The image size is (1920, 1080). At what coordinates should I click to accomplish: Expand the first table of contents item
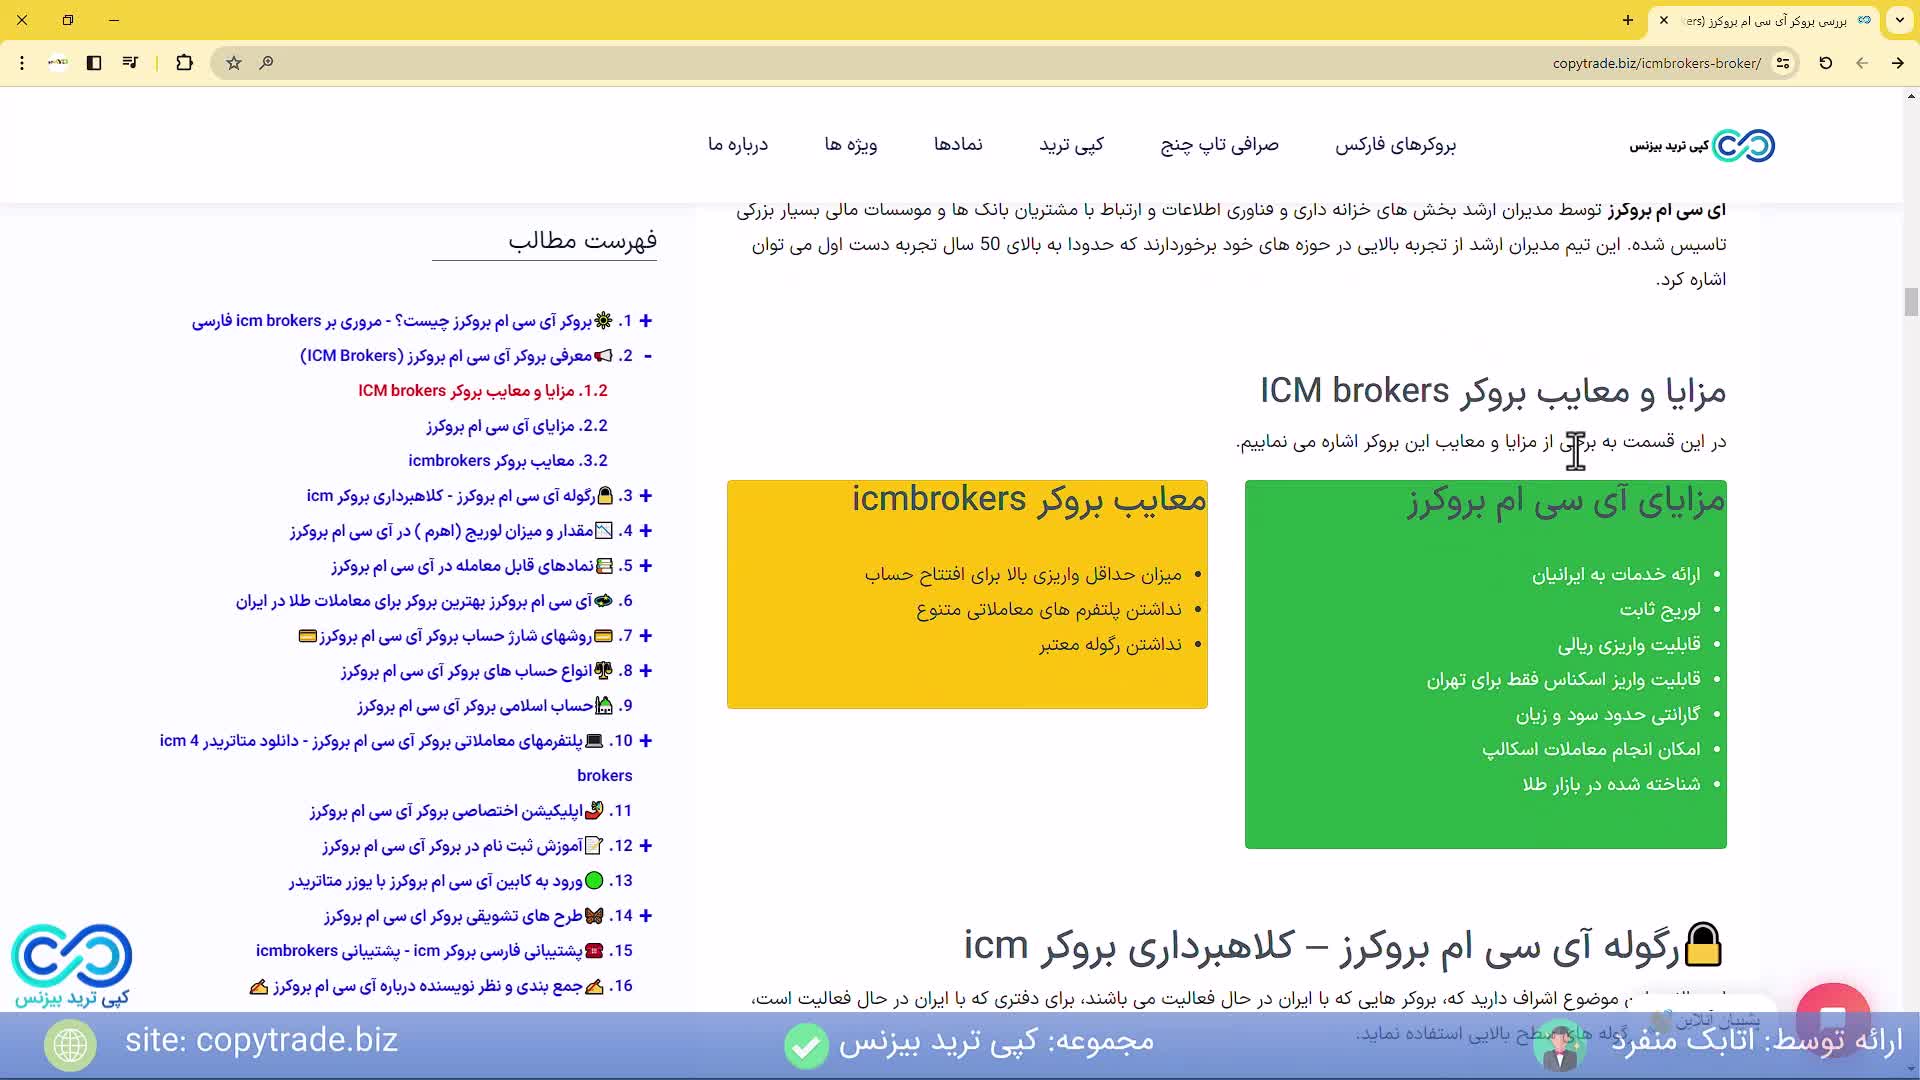(647, 321)
